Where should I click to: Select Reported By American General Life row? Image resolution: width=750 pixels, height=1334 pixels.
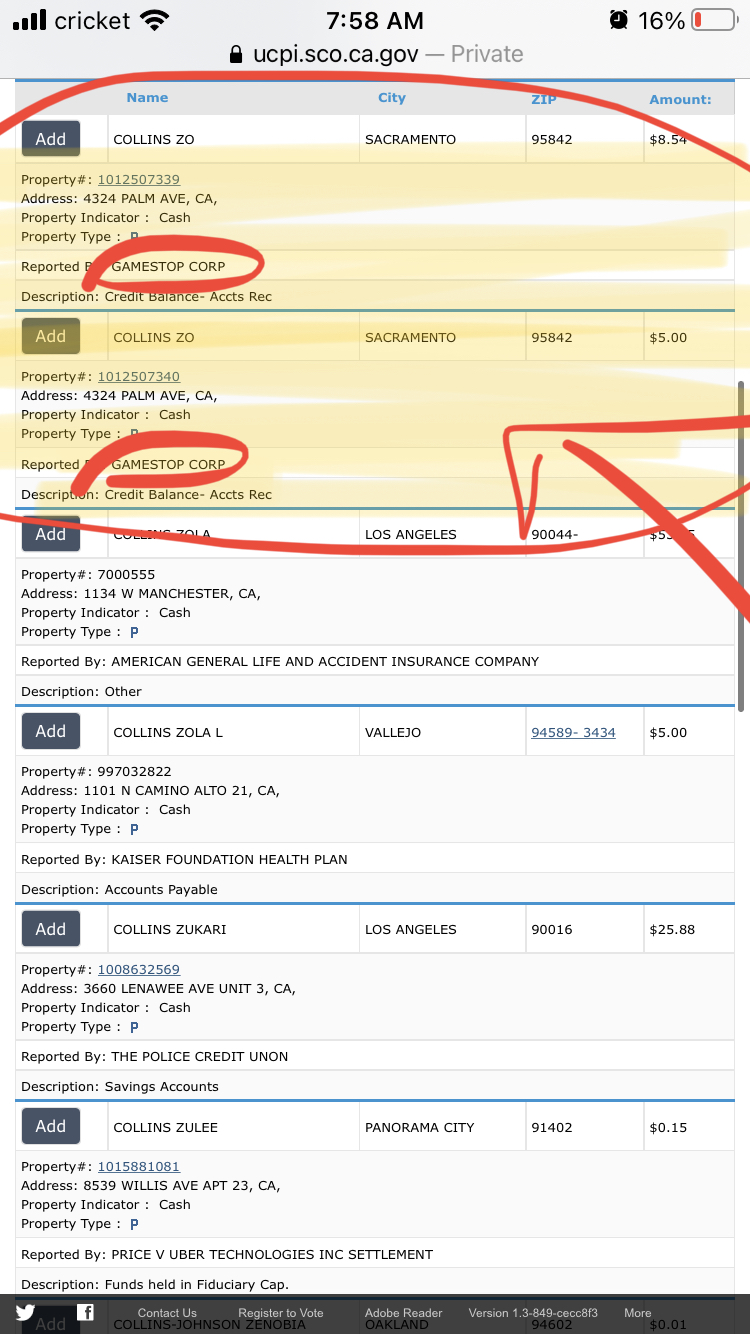click(375, 662)
